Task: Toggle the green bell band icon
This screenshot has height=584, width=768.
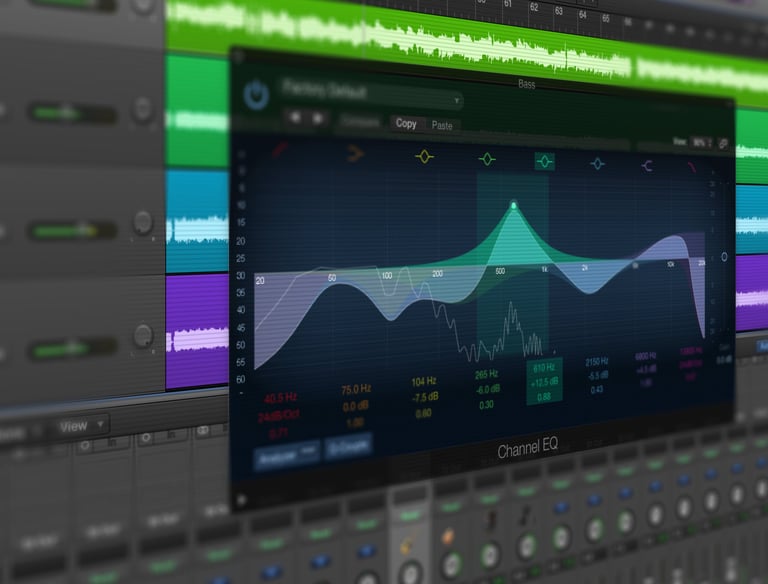Action: (x=487, y=159)
